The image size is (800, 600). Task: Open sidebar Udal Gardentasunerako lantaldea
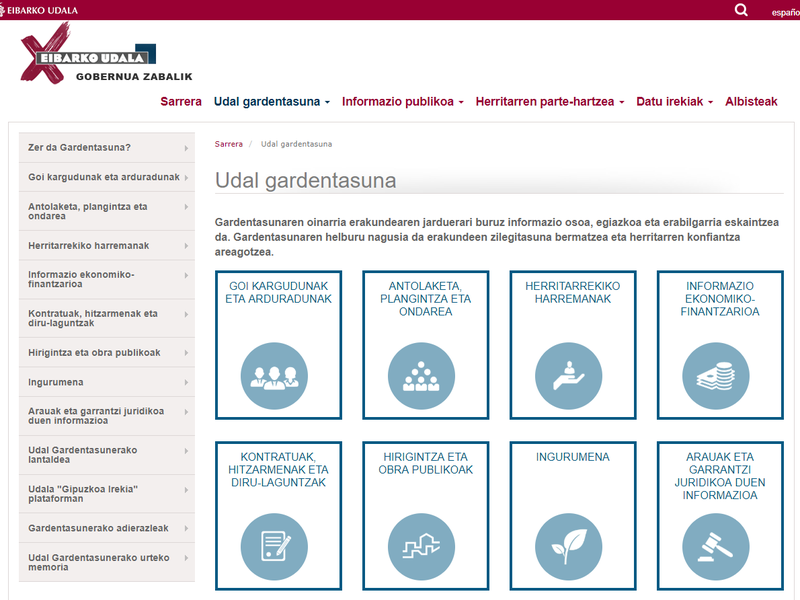pos(107,455)
